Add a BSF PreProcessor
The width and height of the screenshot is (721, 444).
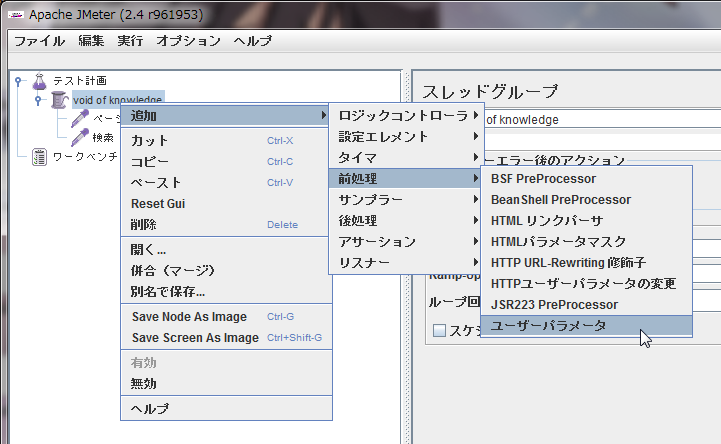[586, 178]
